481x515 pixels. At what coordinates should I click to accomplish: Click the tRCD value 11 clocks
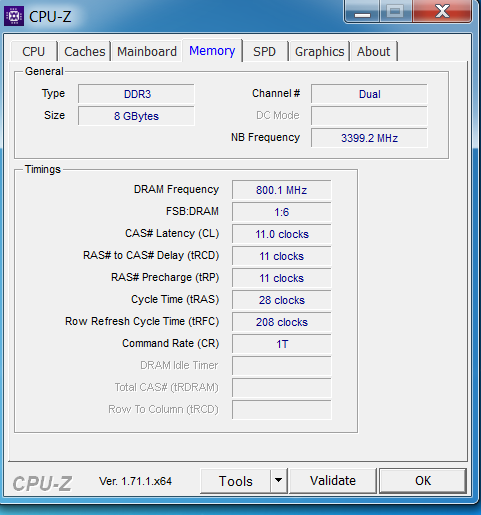point(282,256)
